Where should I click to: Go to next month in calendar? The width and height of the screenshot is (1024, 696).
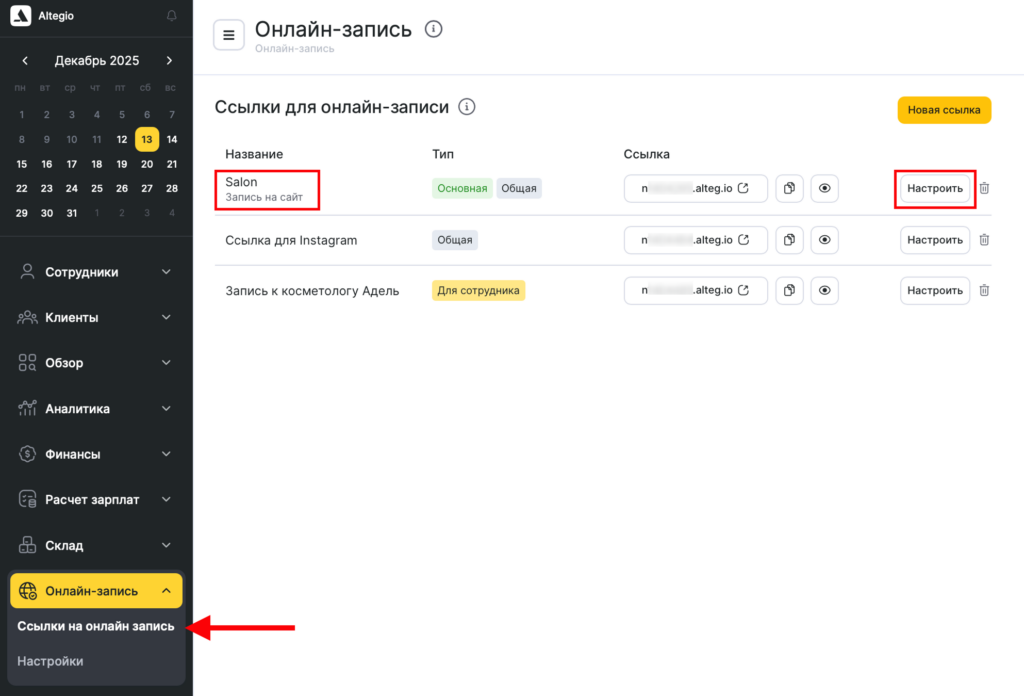169,61
